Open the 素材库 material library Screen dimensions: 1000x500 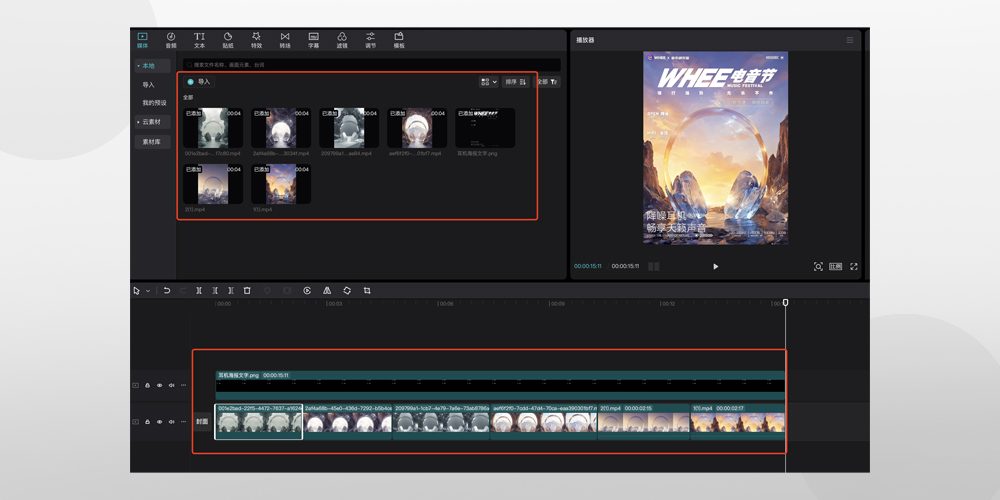(152, 142)
